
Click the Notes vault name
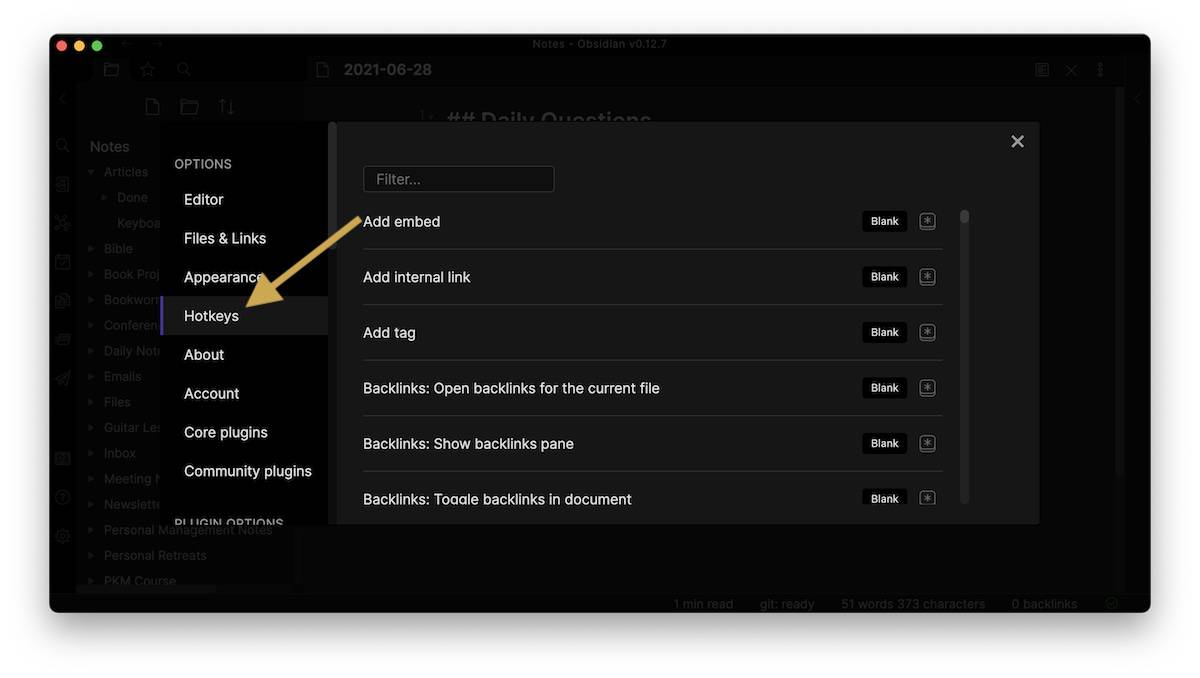coord(109,147)
